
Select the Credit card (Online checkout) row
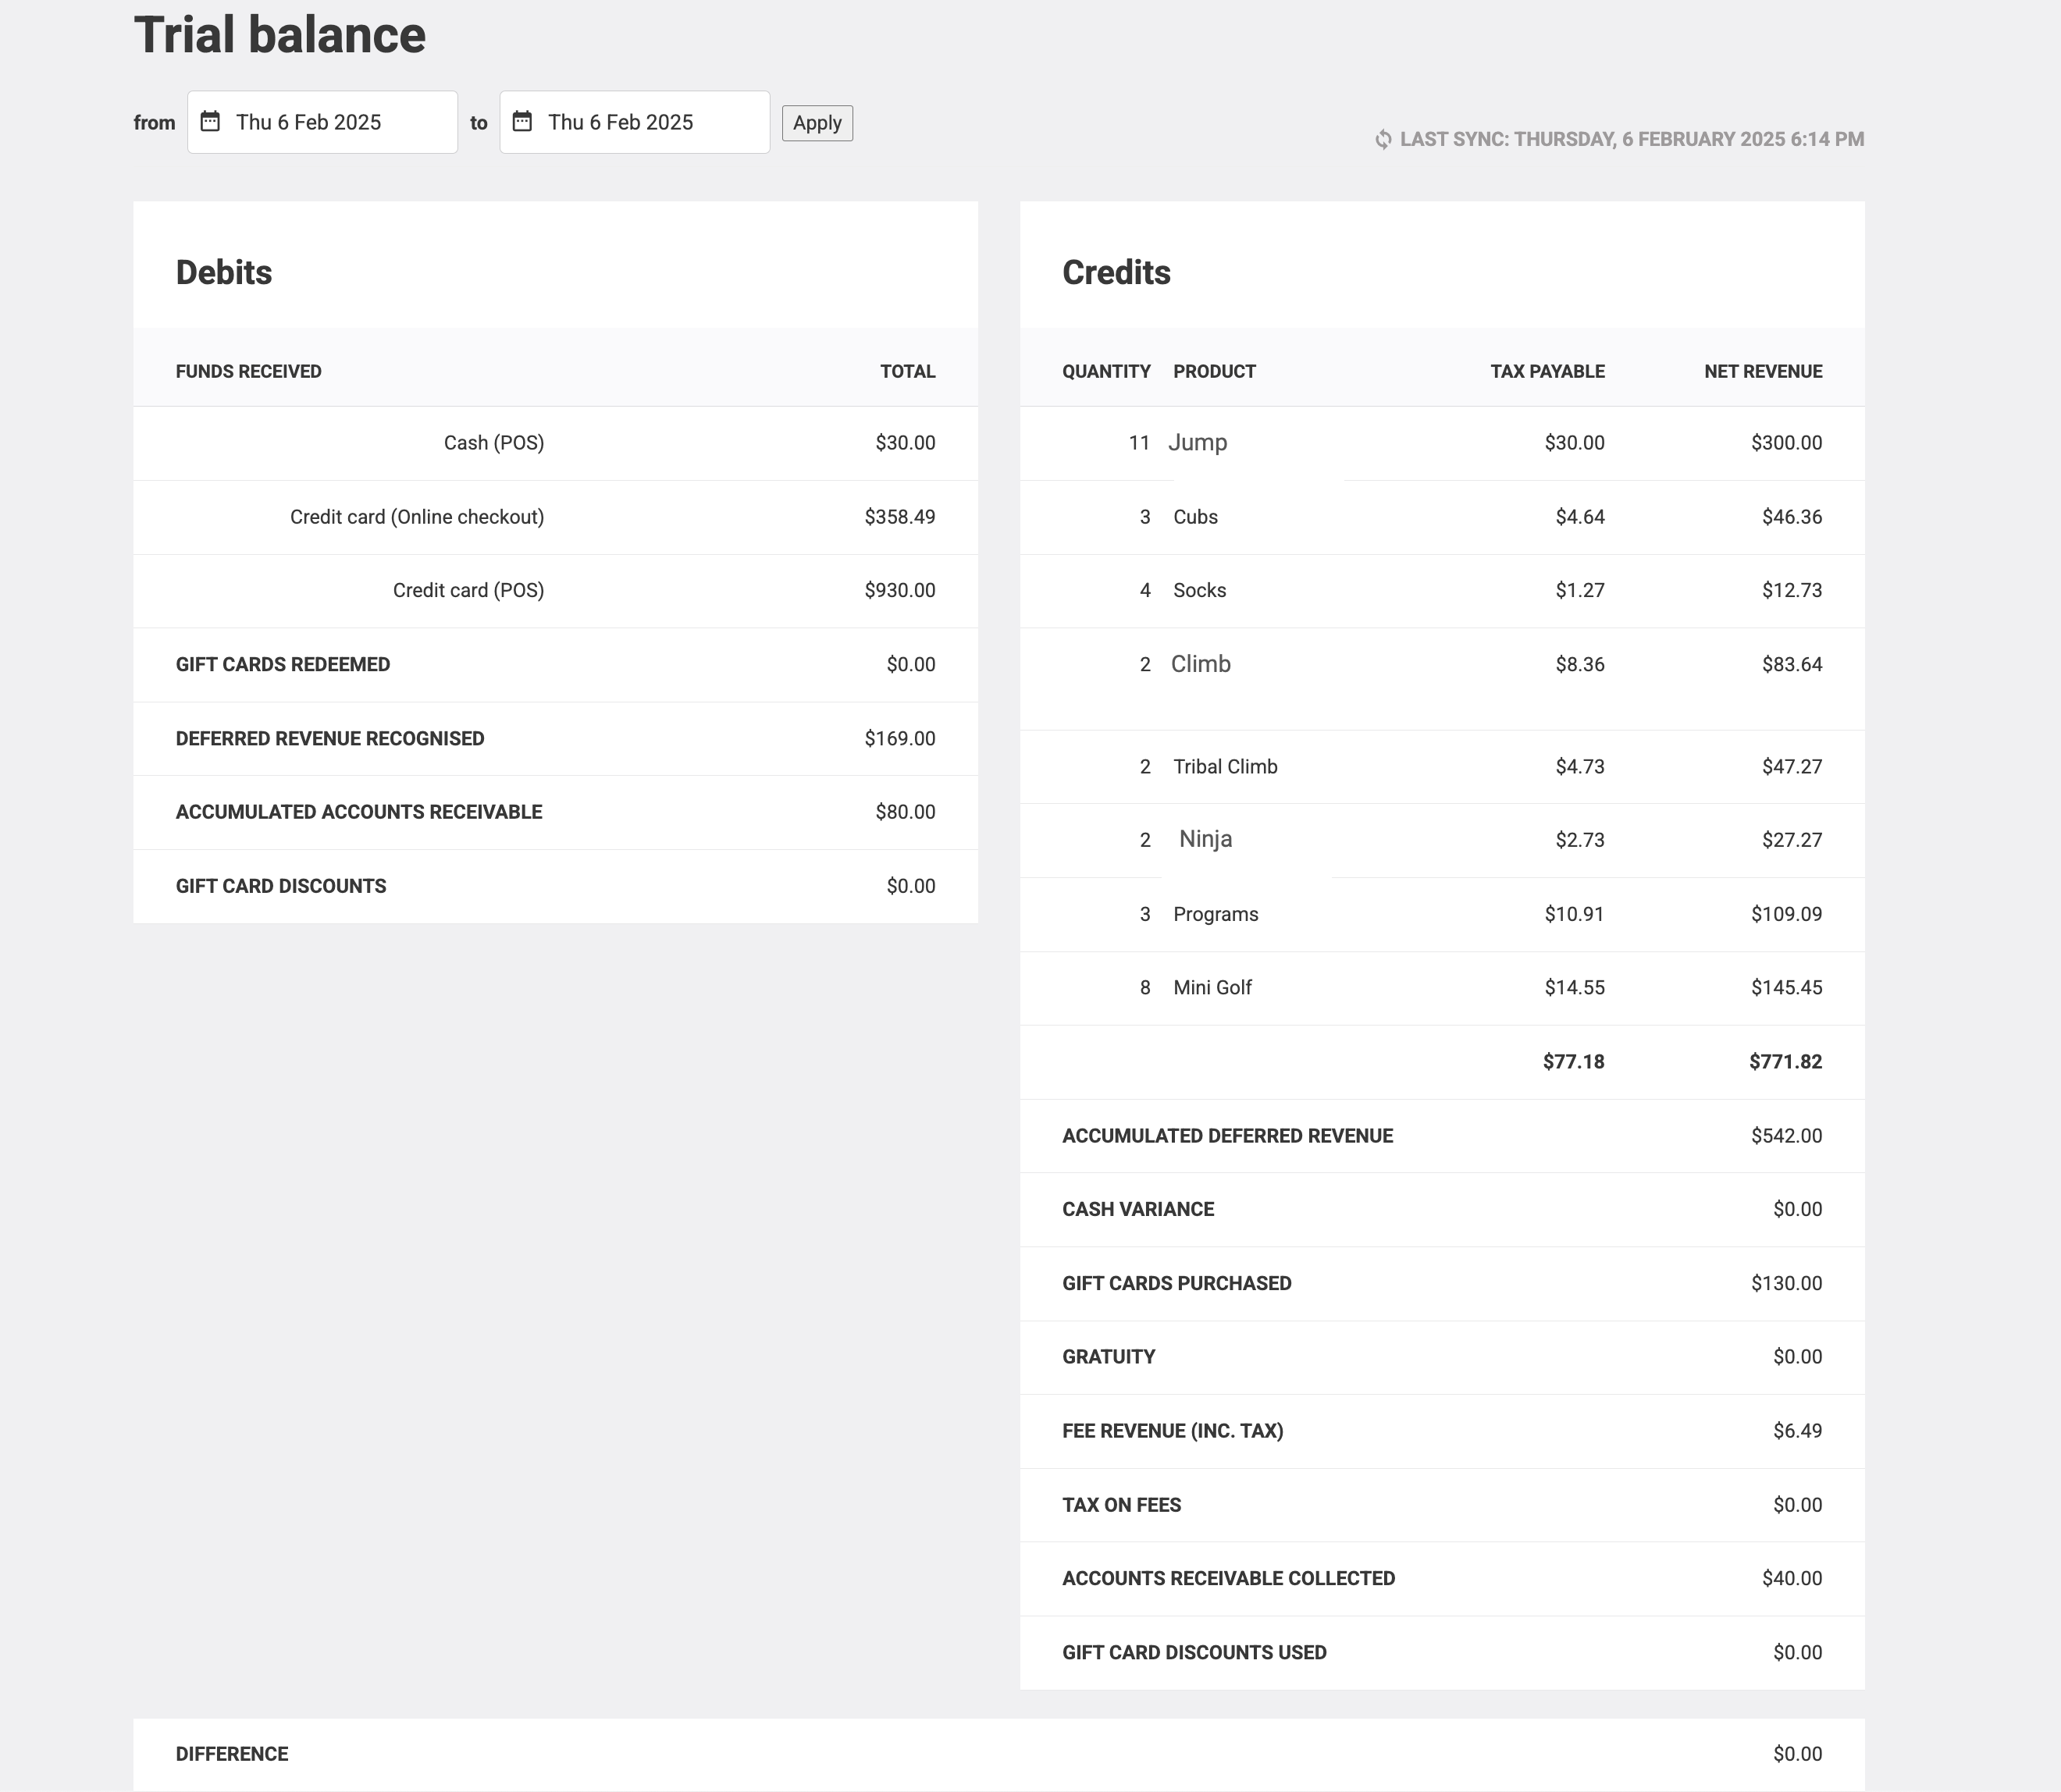point(417,517)
